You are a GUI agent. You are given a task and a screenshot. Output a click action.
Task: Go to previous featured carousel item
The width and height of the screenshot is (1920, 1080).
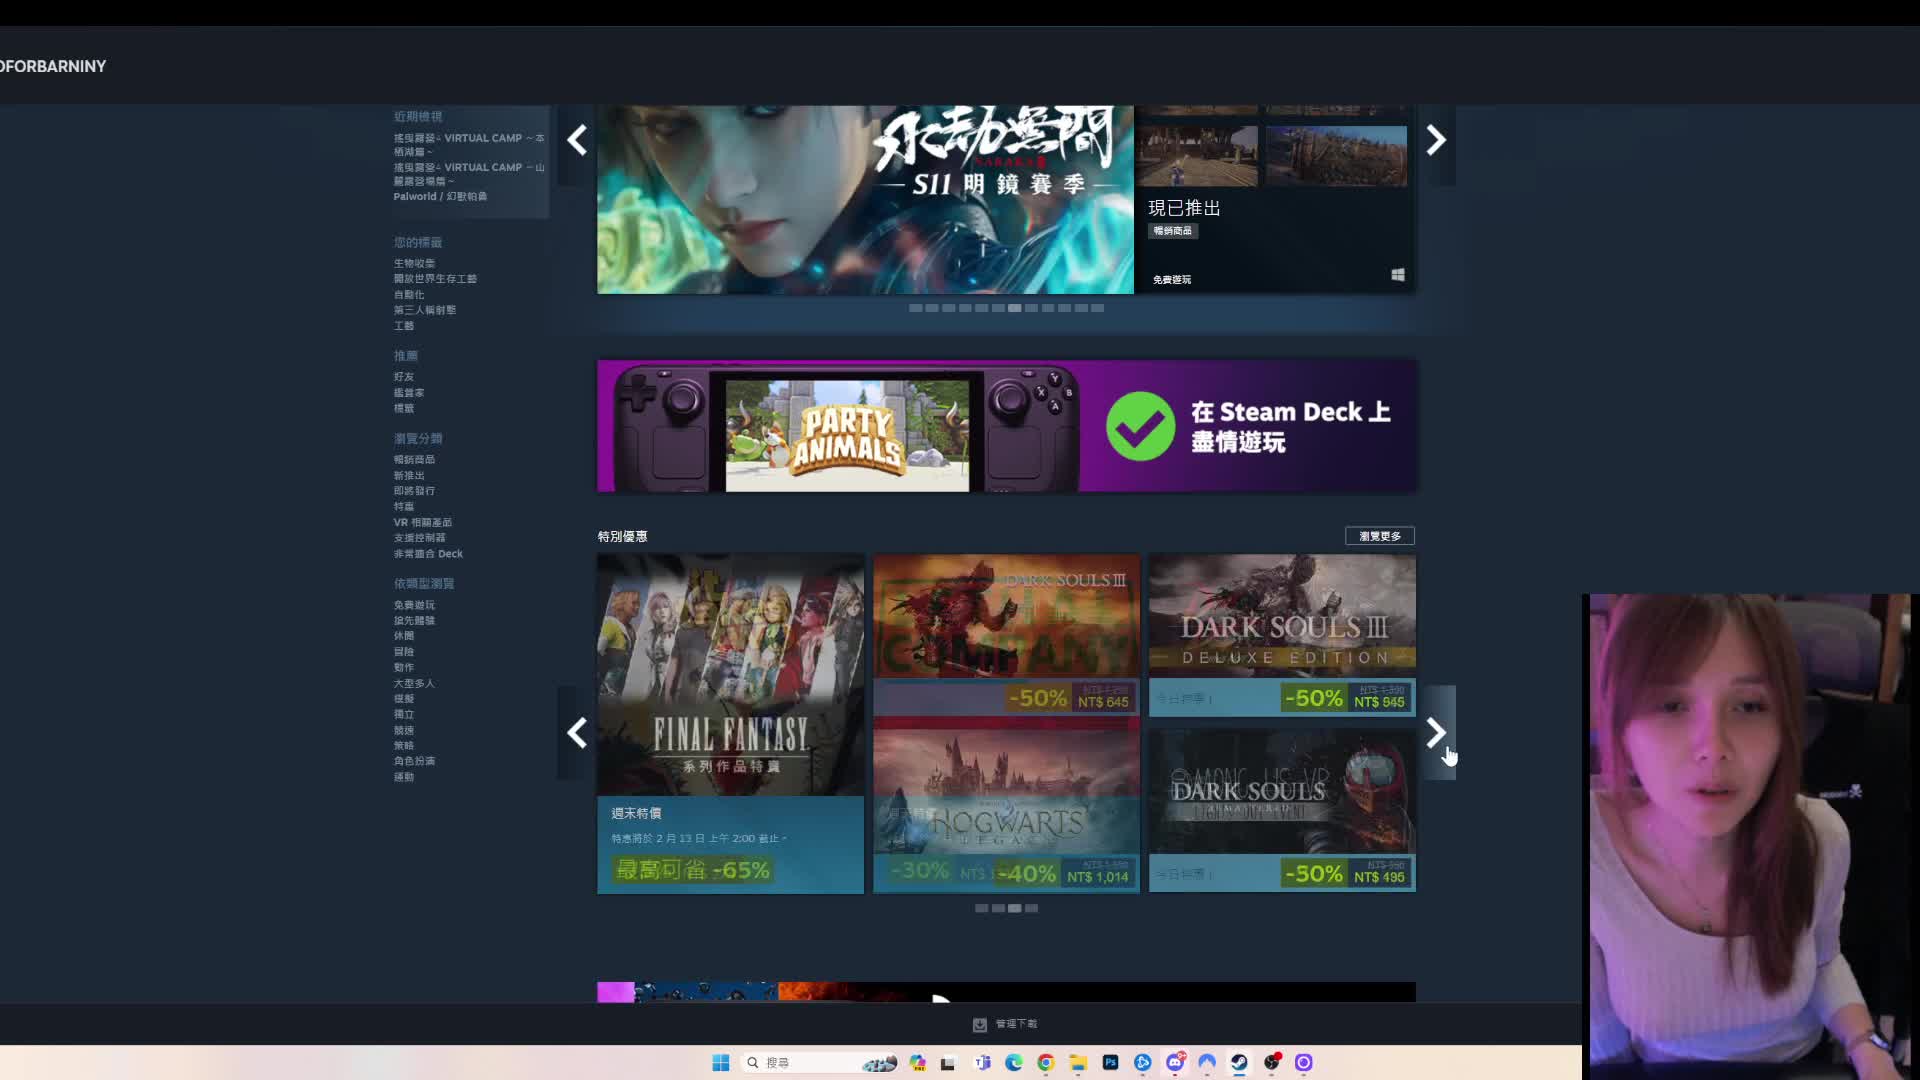click(x=576, y=140)
